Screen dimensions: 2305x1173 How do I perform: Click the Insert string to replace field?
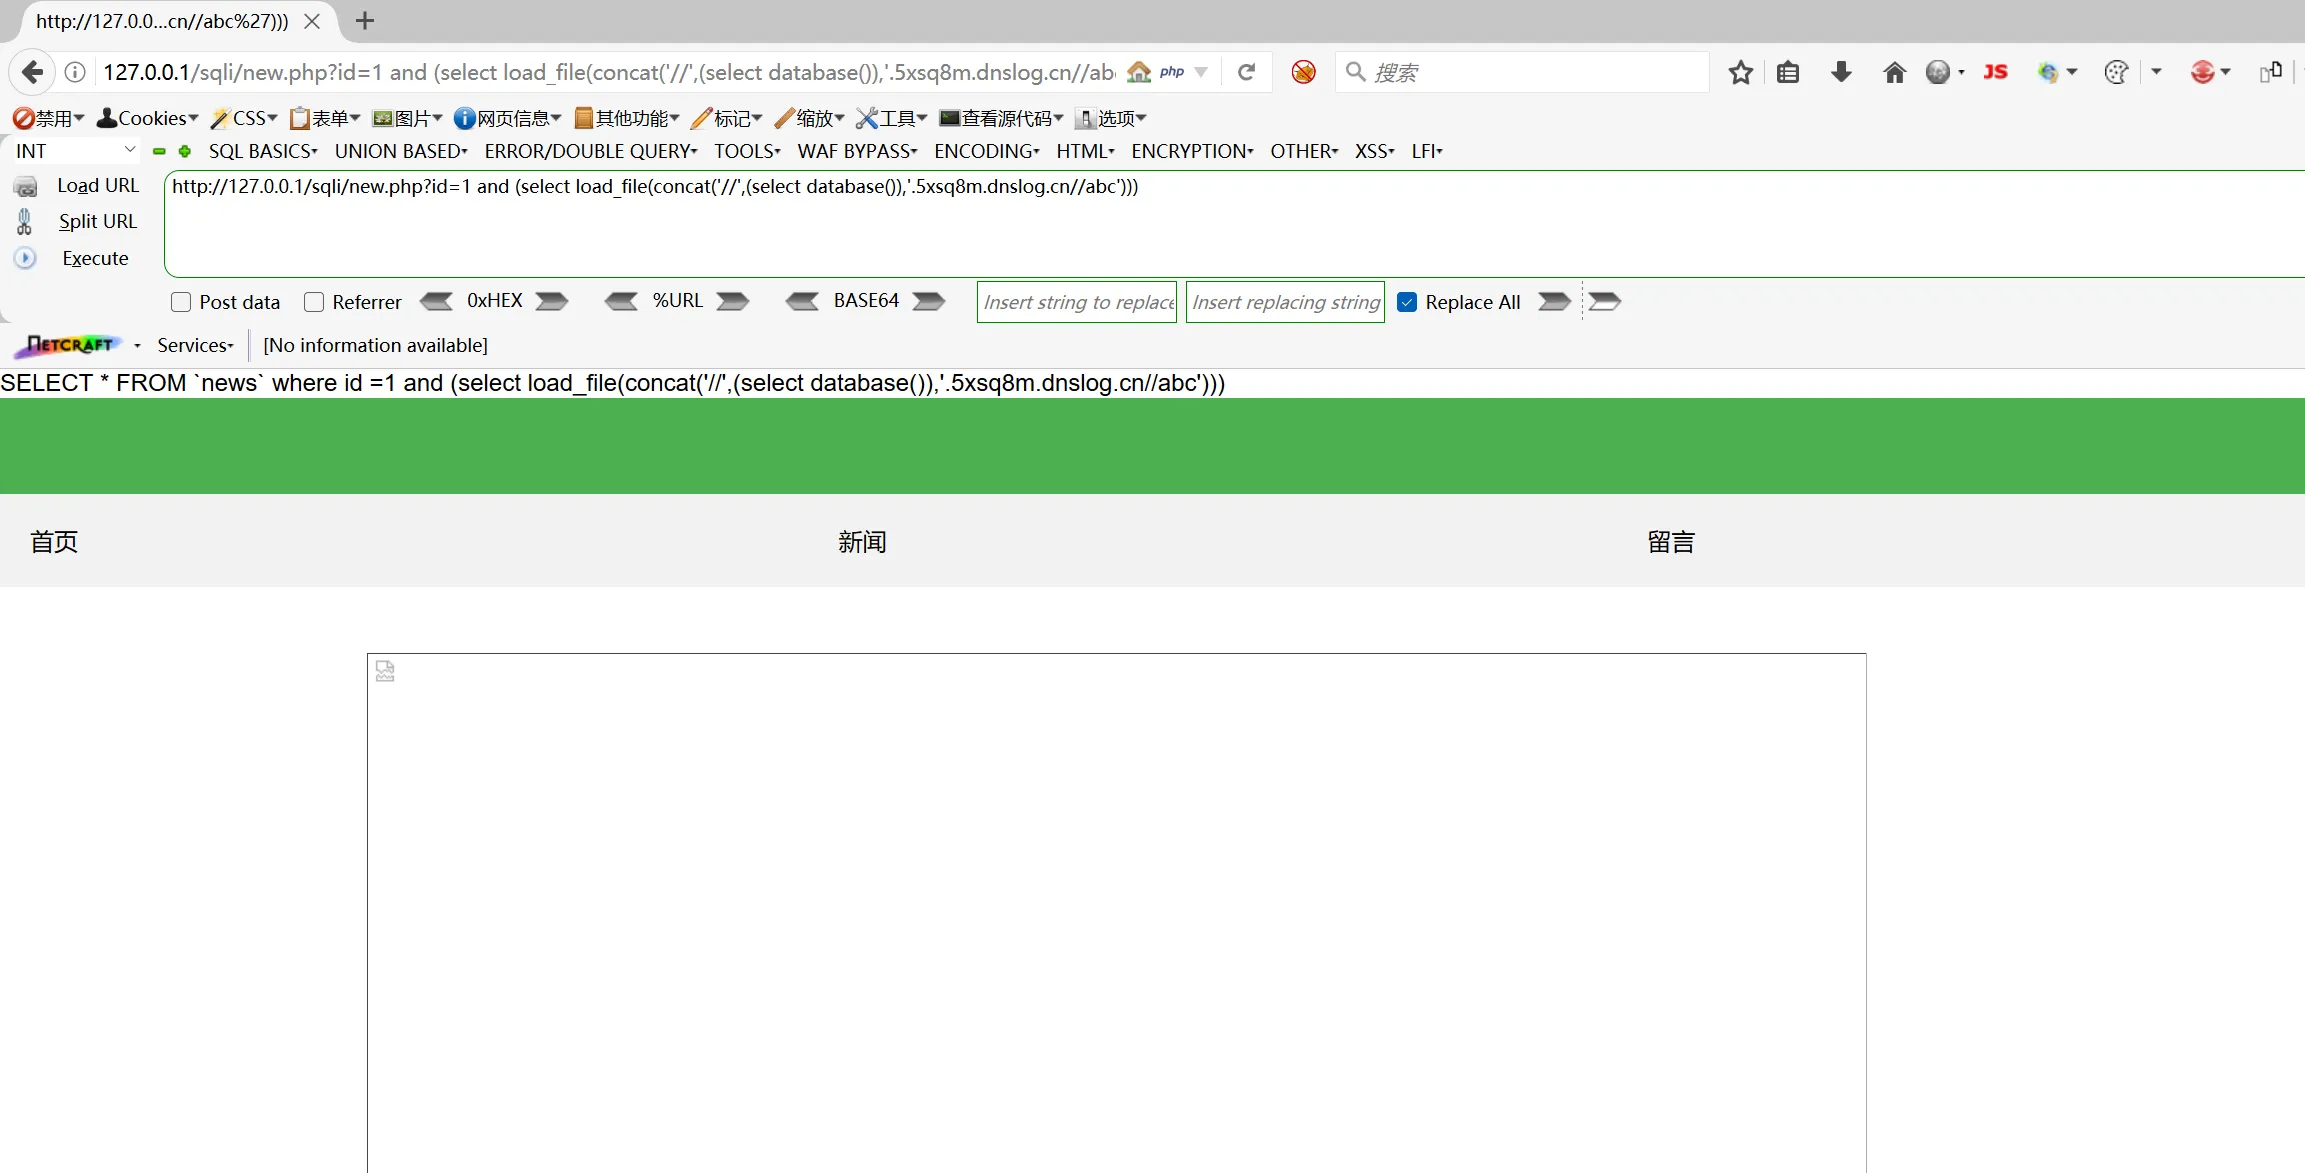[1077, 302]
